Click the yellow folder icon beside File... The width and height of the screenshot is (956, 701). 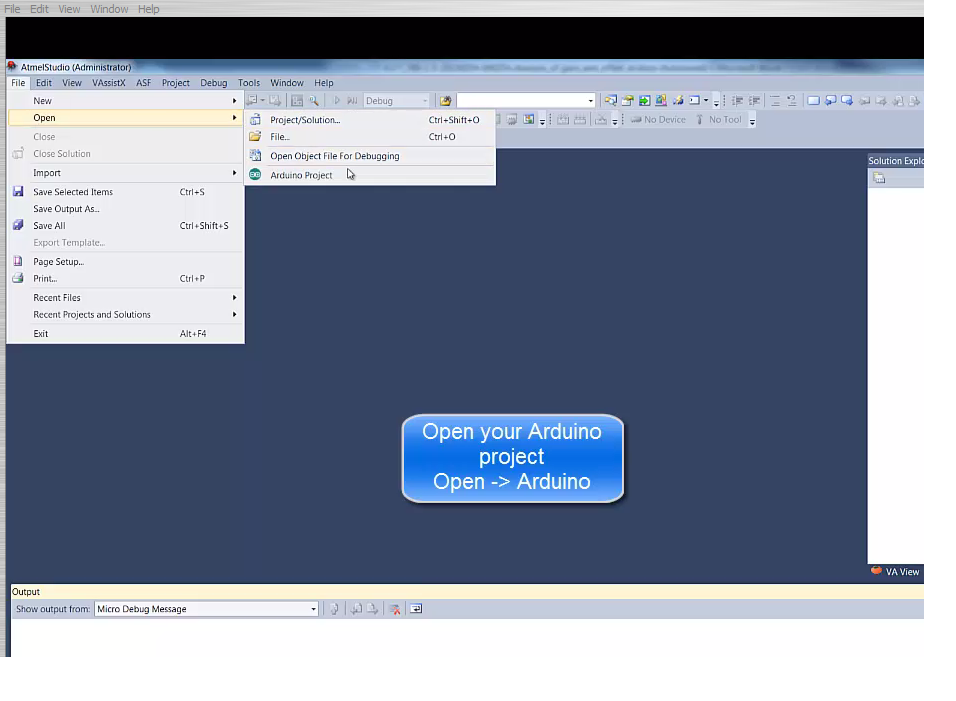coord(255,137)
